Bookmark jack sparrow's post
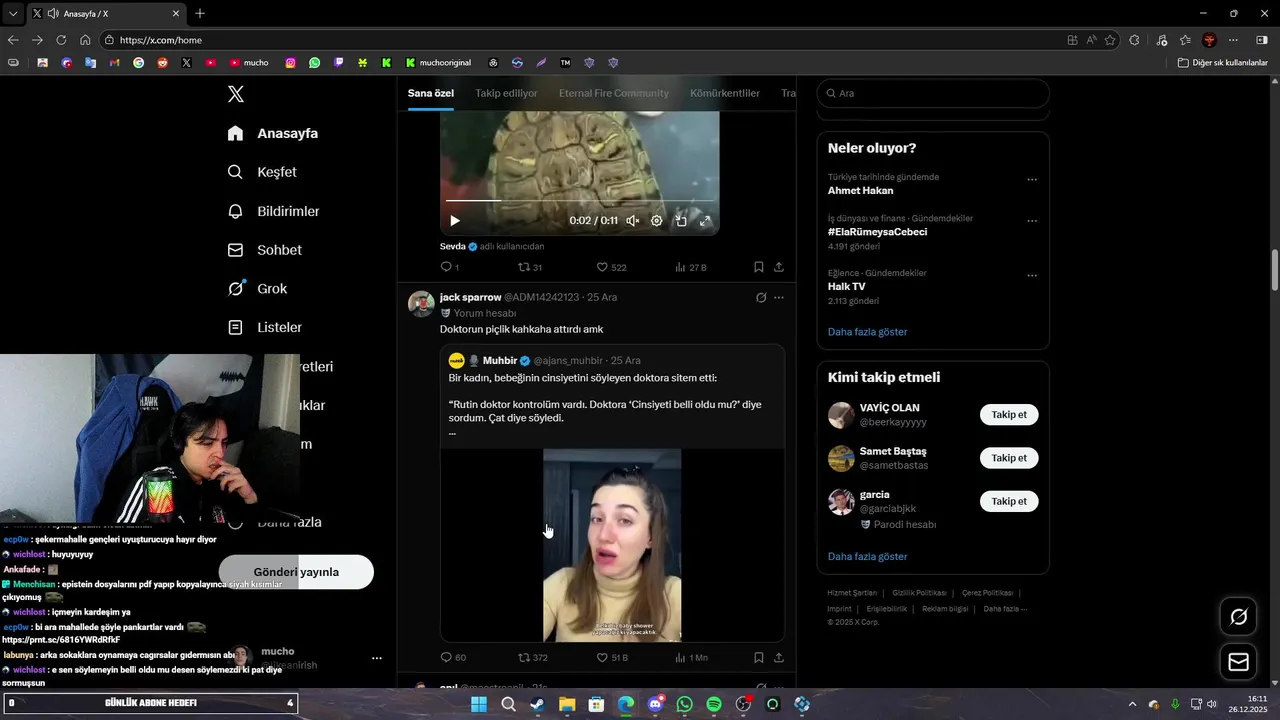 point(759,658)
